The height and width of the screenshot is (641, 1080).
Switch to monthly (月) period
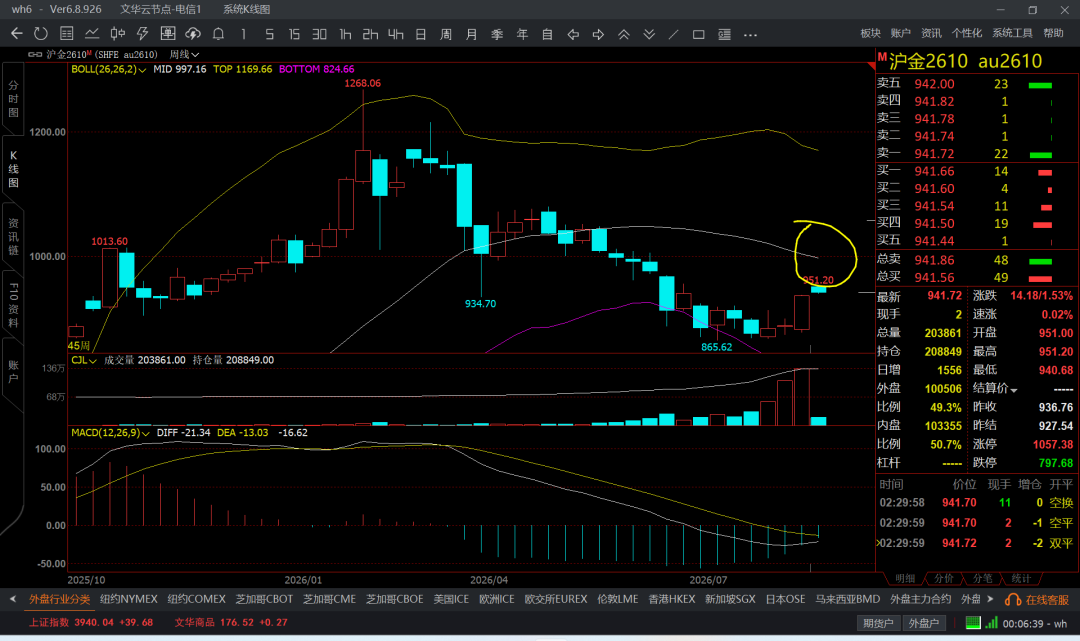point(471,34)
